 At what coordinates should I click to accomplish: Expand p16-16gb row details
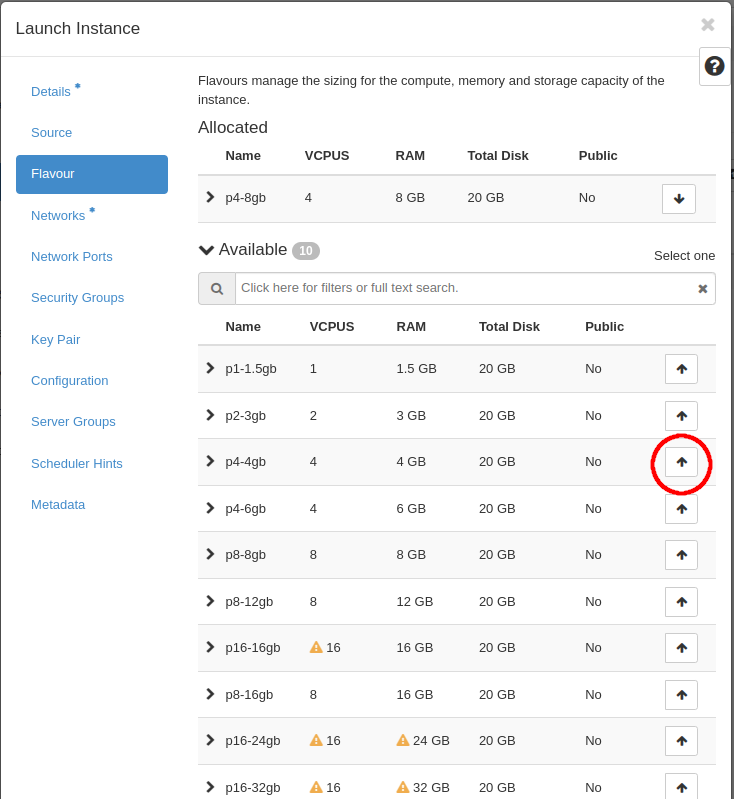pos(210,647)
